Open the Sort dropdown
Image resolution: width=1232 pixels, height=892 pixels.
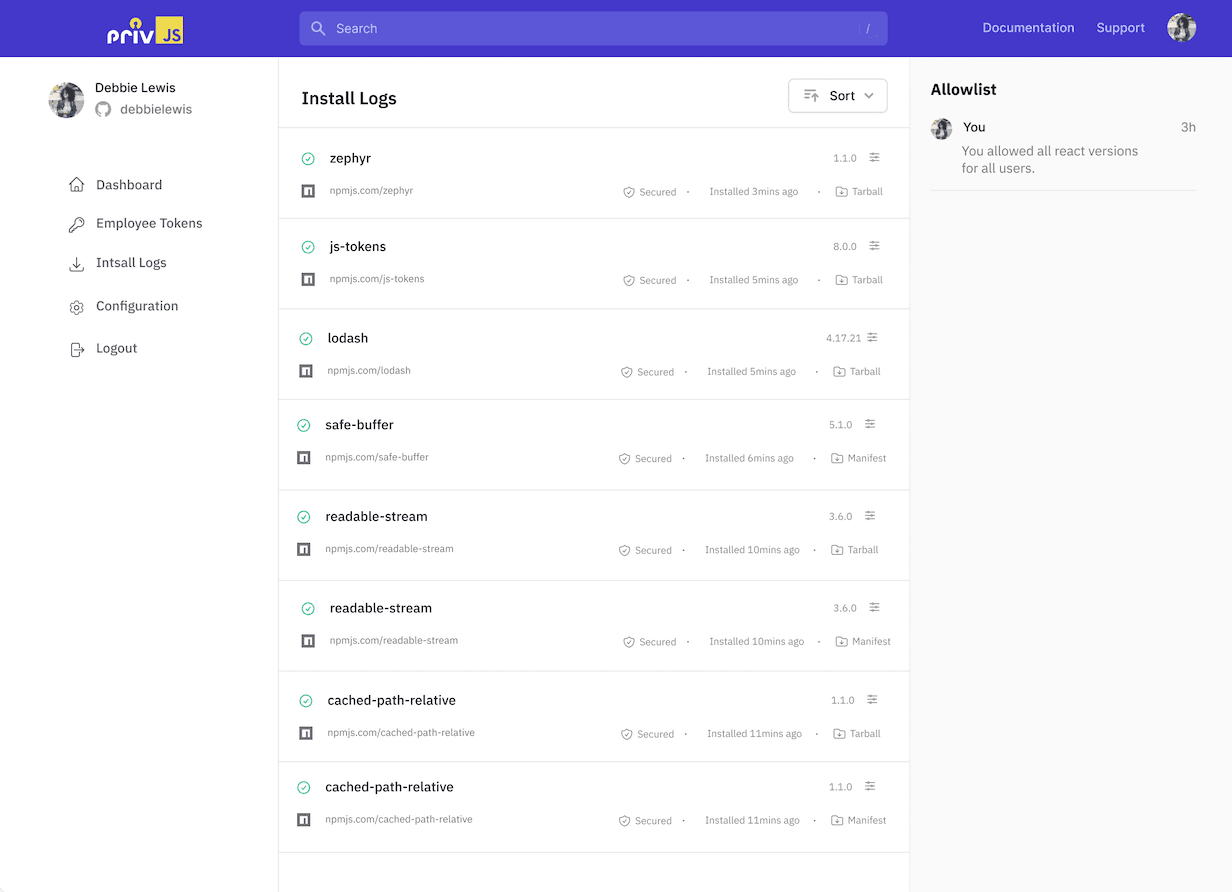point(838,95)
